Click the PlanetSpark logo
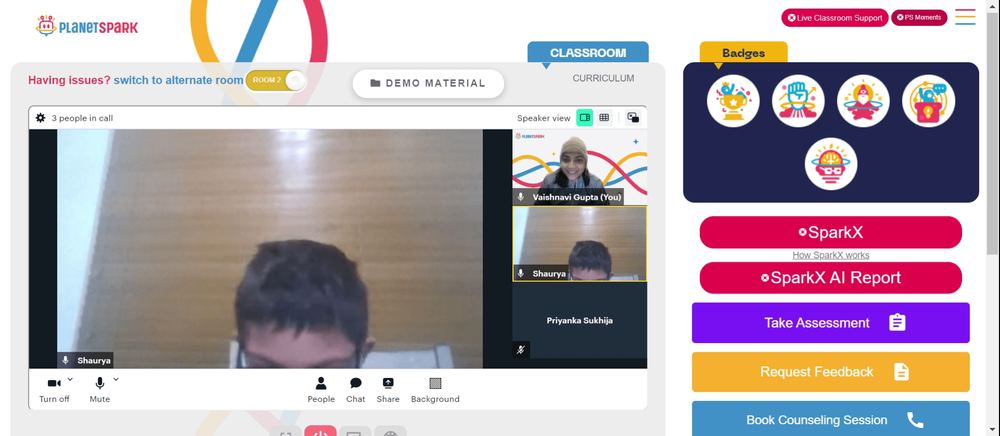Image resolution: width=1000 pixels, height=436 pixels. pyautogui.click(x=87, y=26)
